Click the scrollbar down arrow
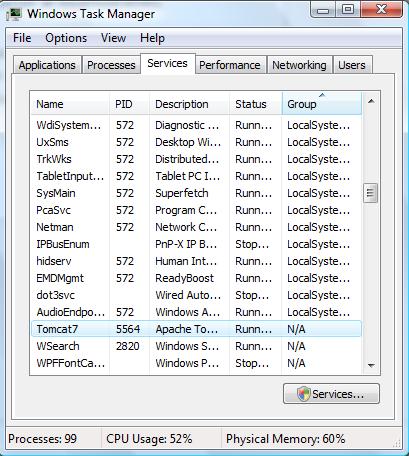This screenshot has width=409, height=456. click(371, 366)
